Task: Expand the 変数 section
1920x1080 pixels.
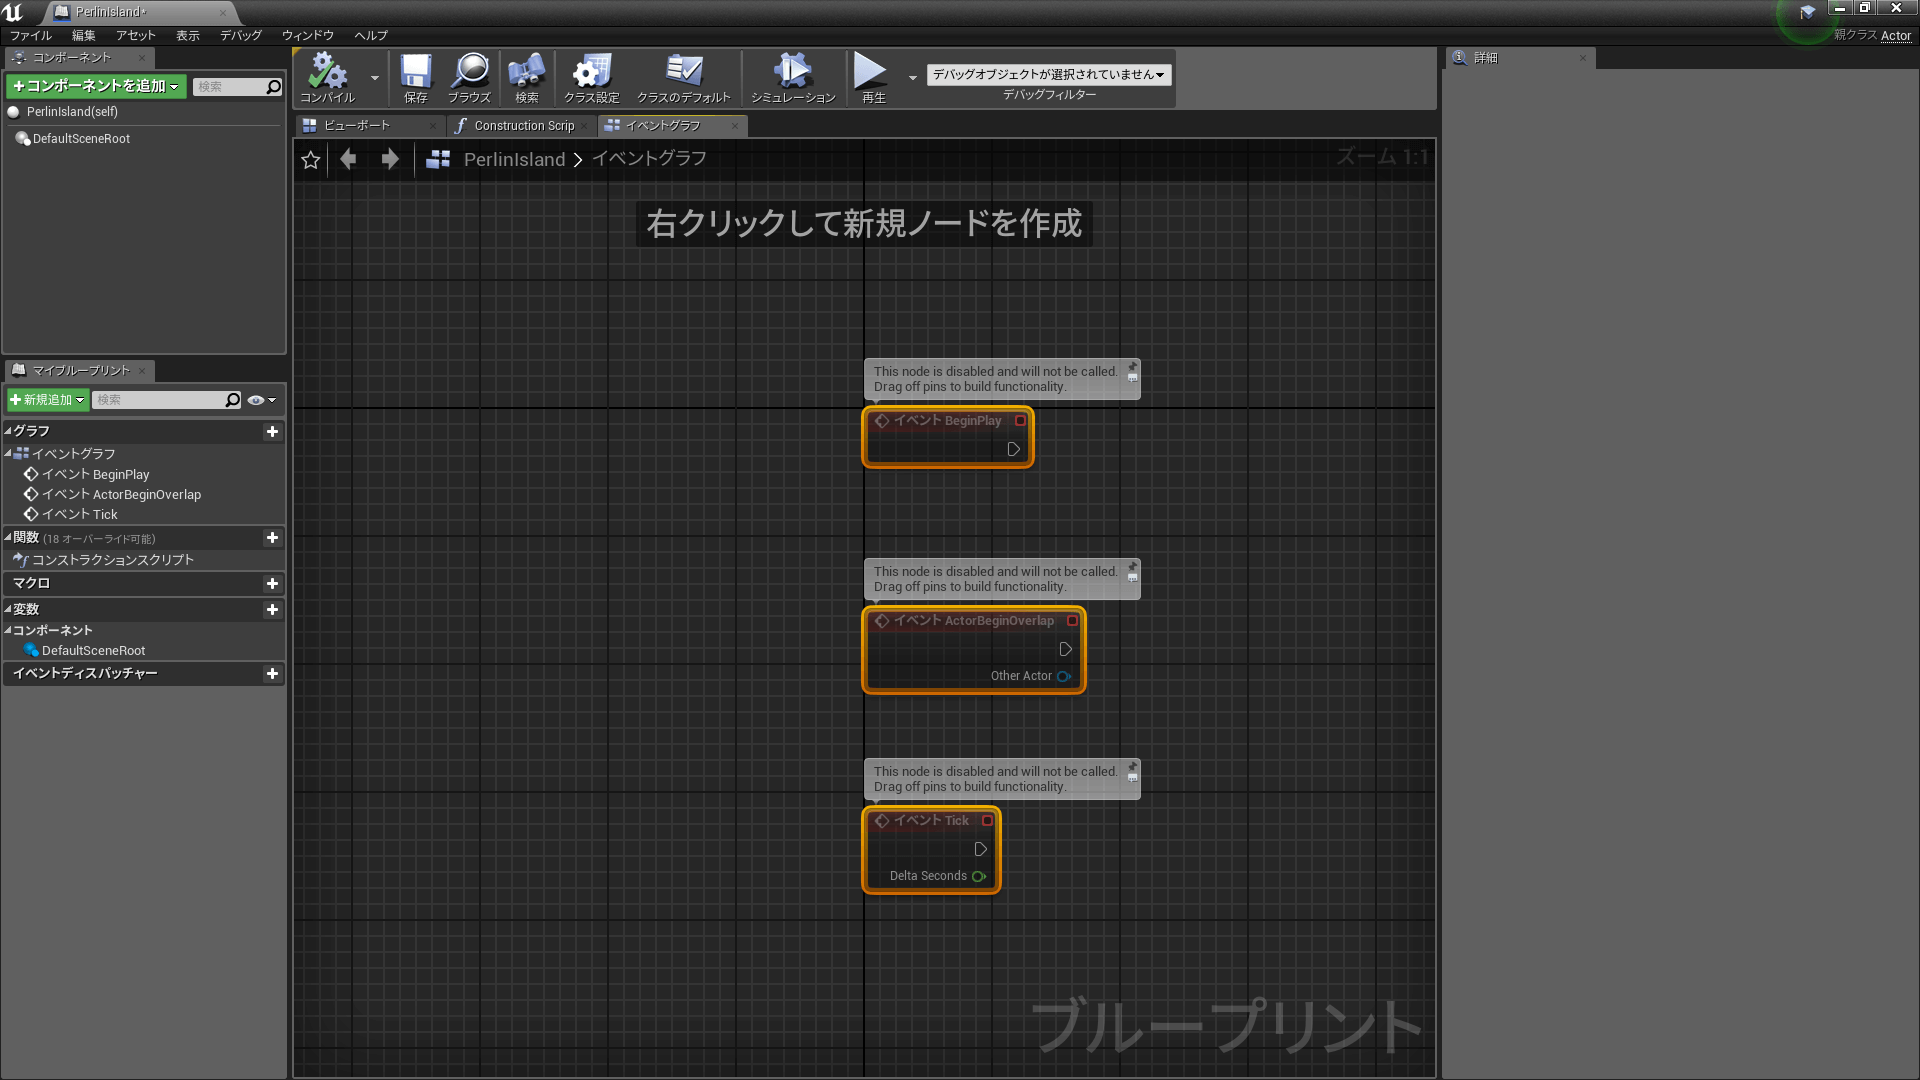Action: pyautogui.click(x=9, y=608)
